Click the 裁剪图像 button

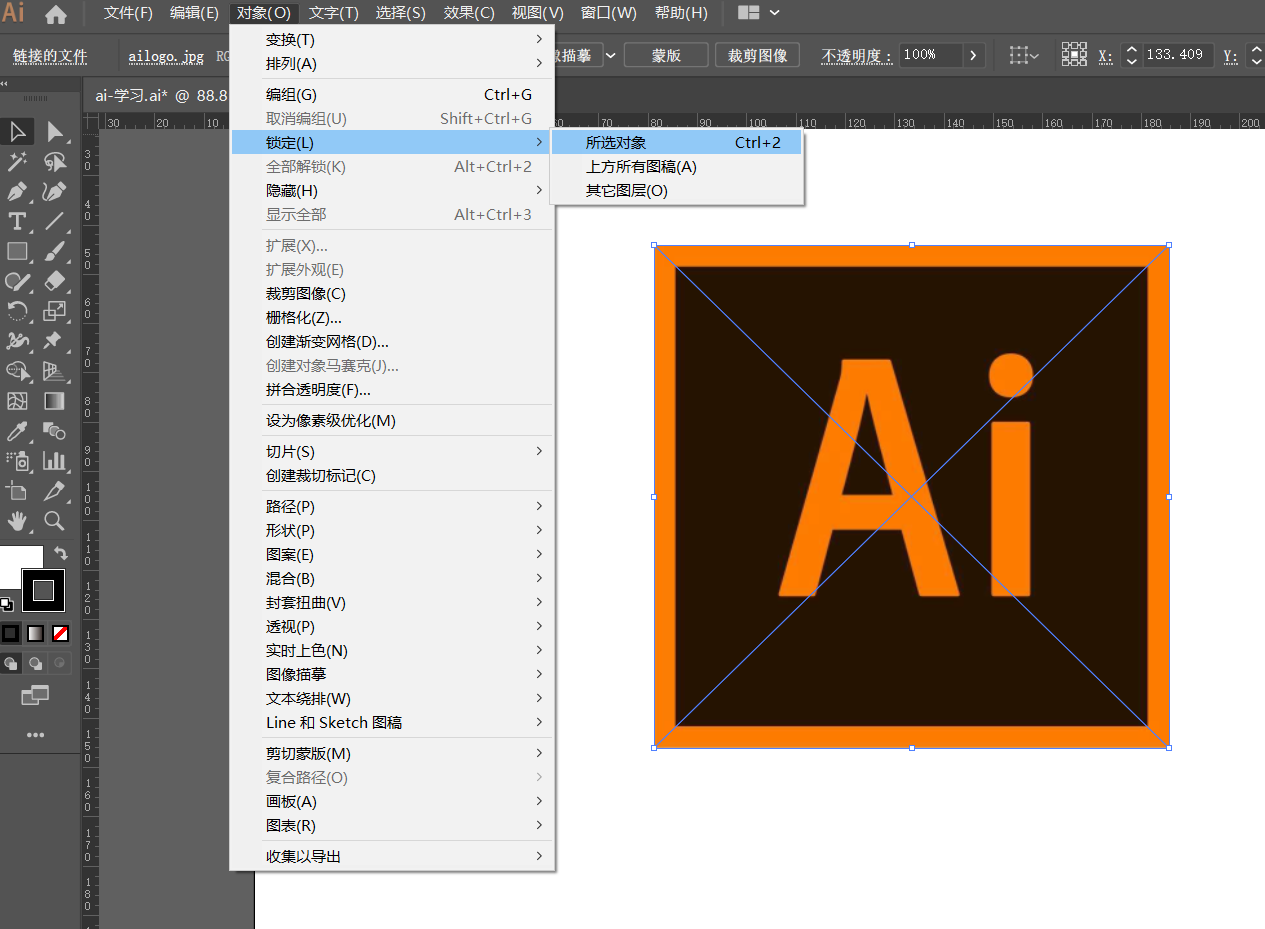pyautogui.click(x=758, y=56)
